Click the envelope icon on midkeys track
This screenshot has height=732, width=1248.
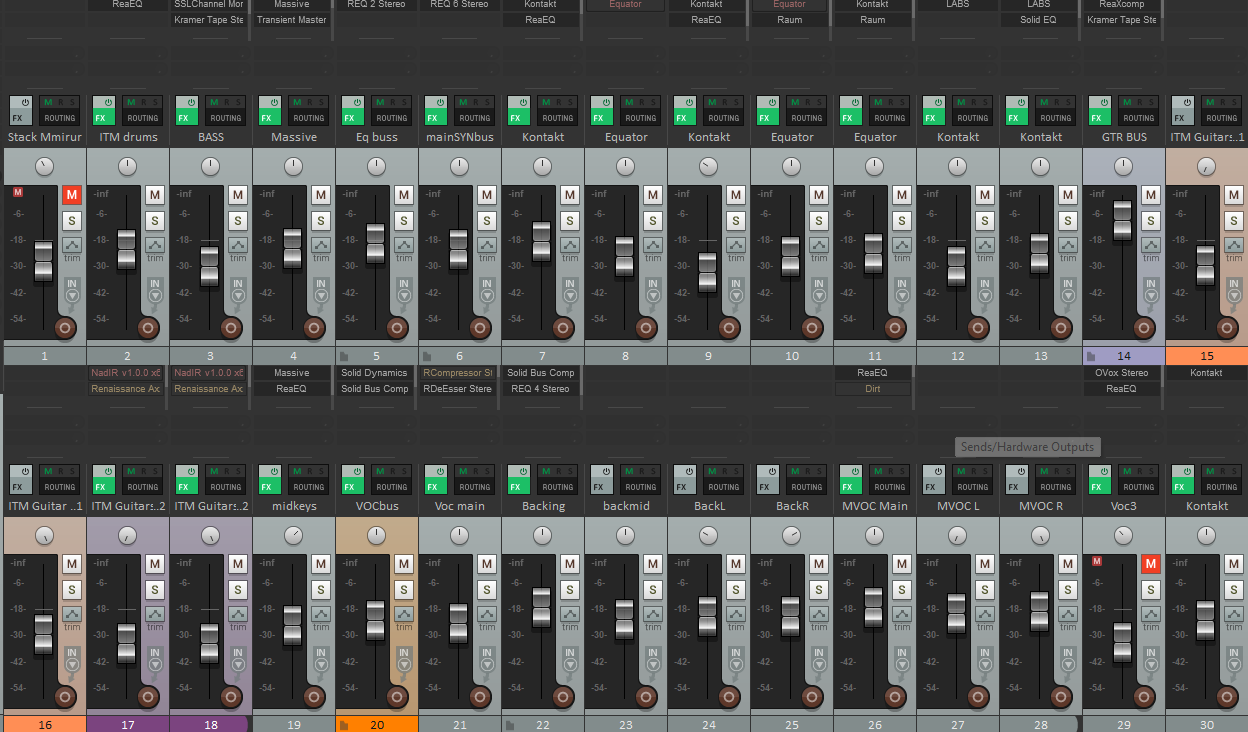320,614
